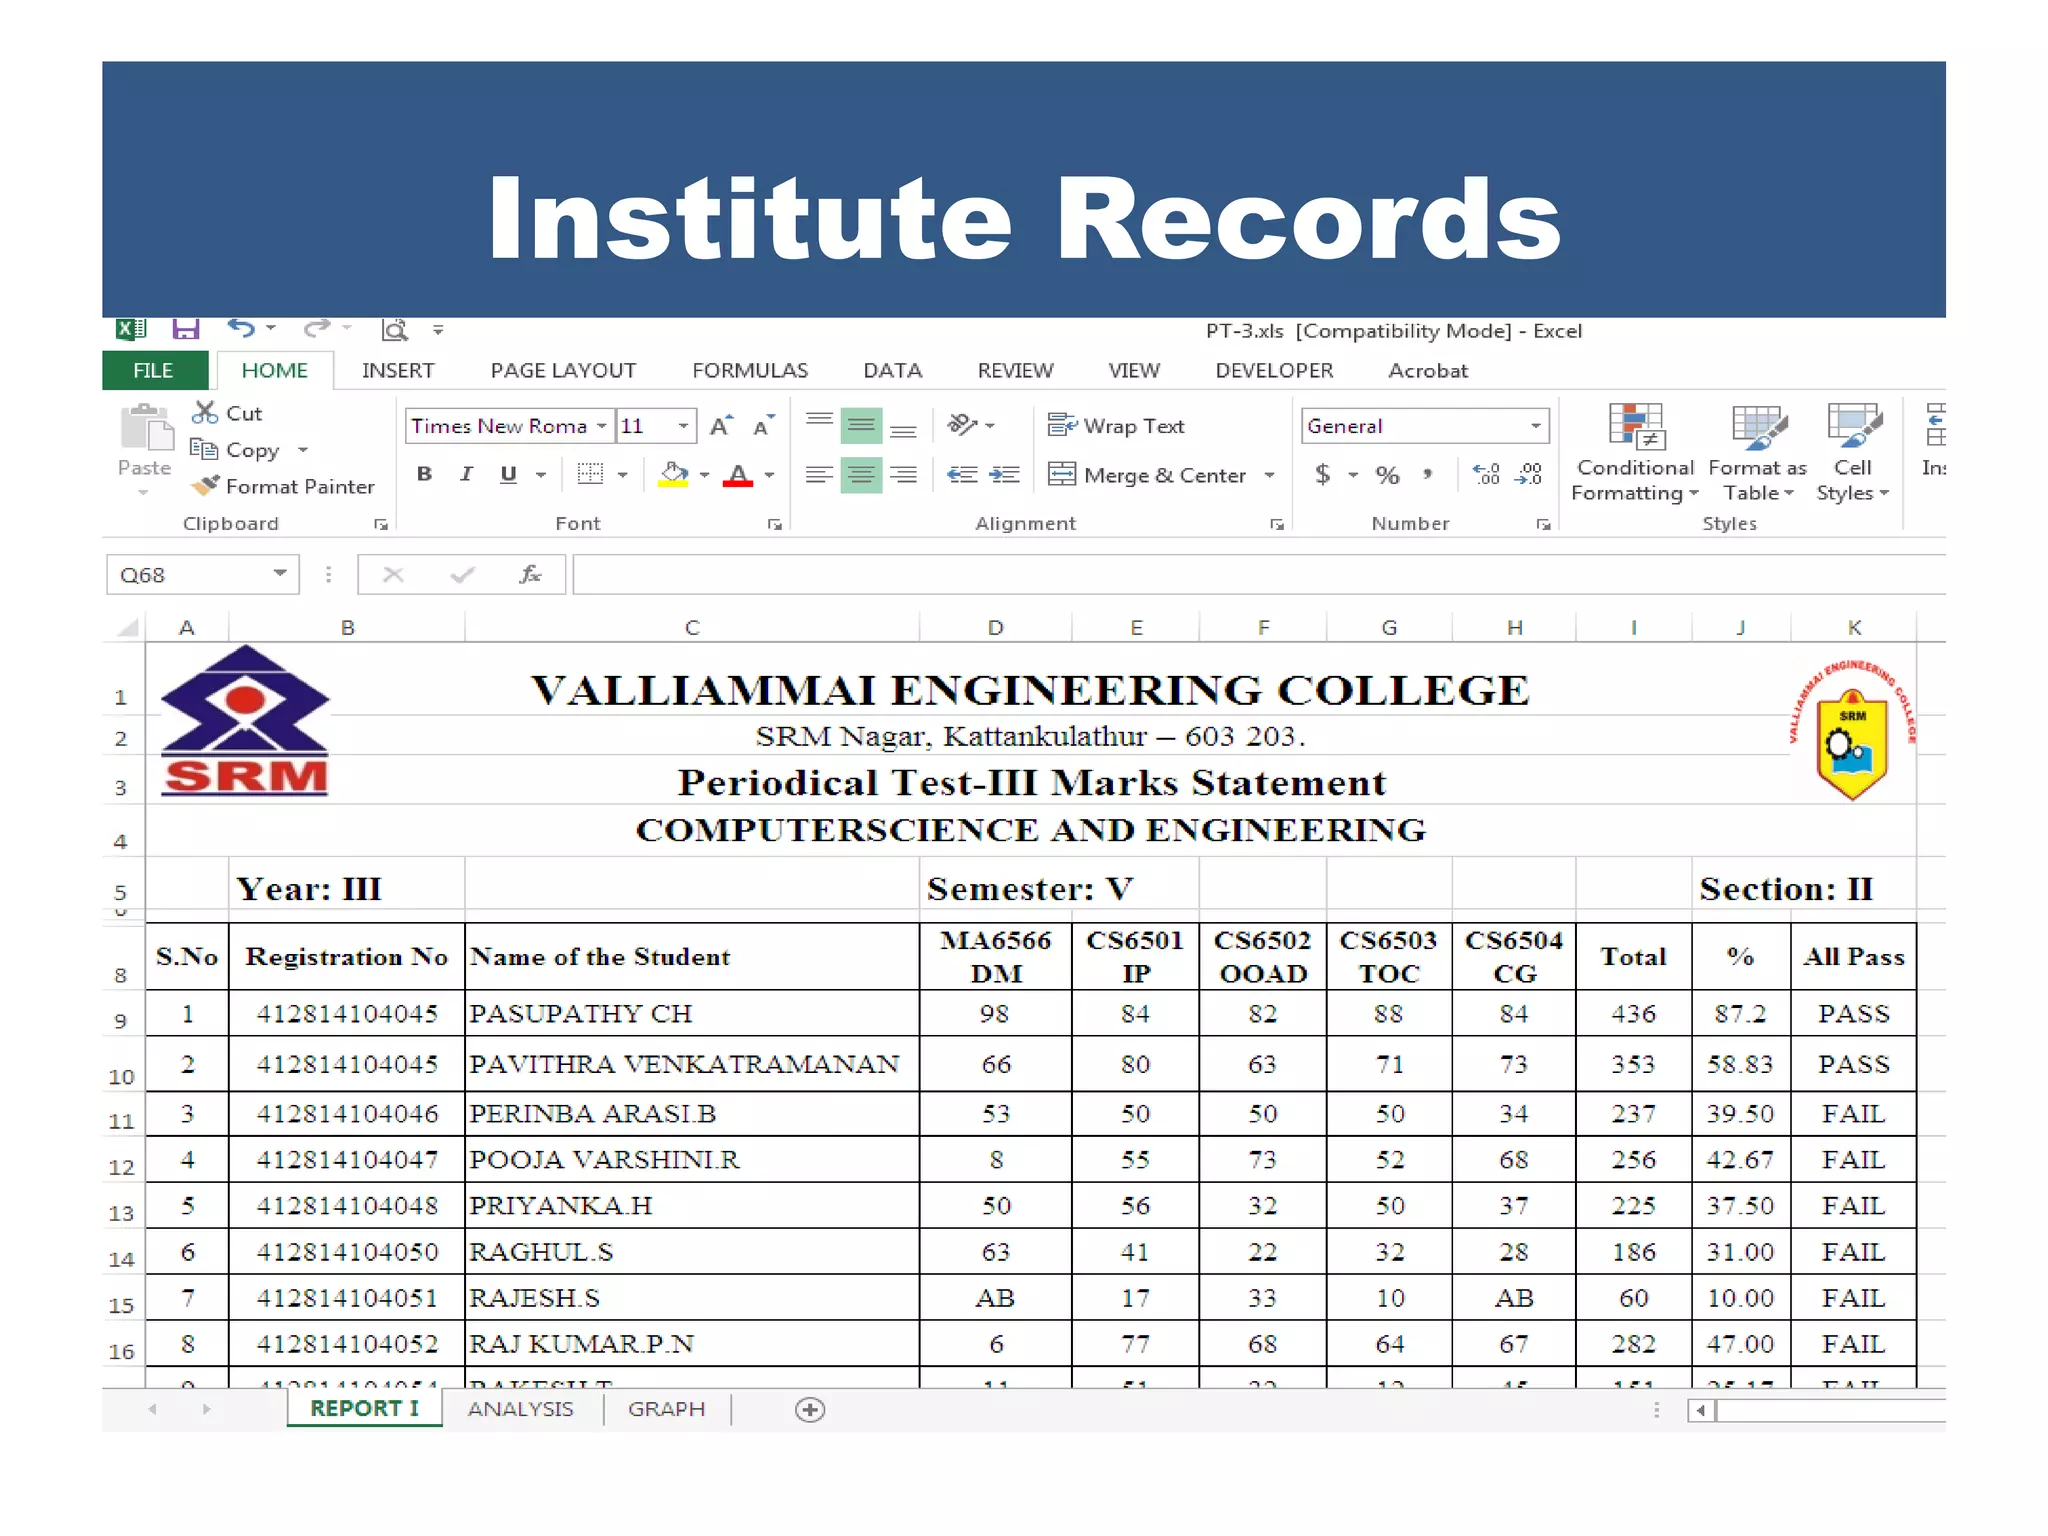Apply the yellow Fill Color swatch
Image resolution: width=2048 pixels, height=1536 pixels.
click(x=674, y=475)
